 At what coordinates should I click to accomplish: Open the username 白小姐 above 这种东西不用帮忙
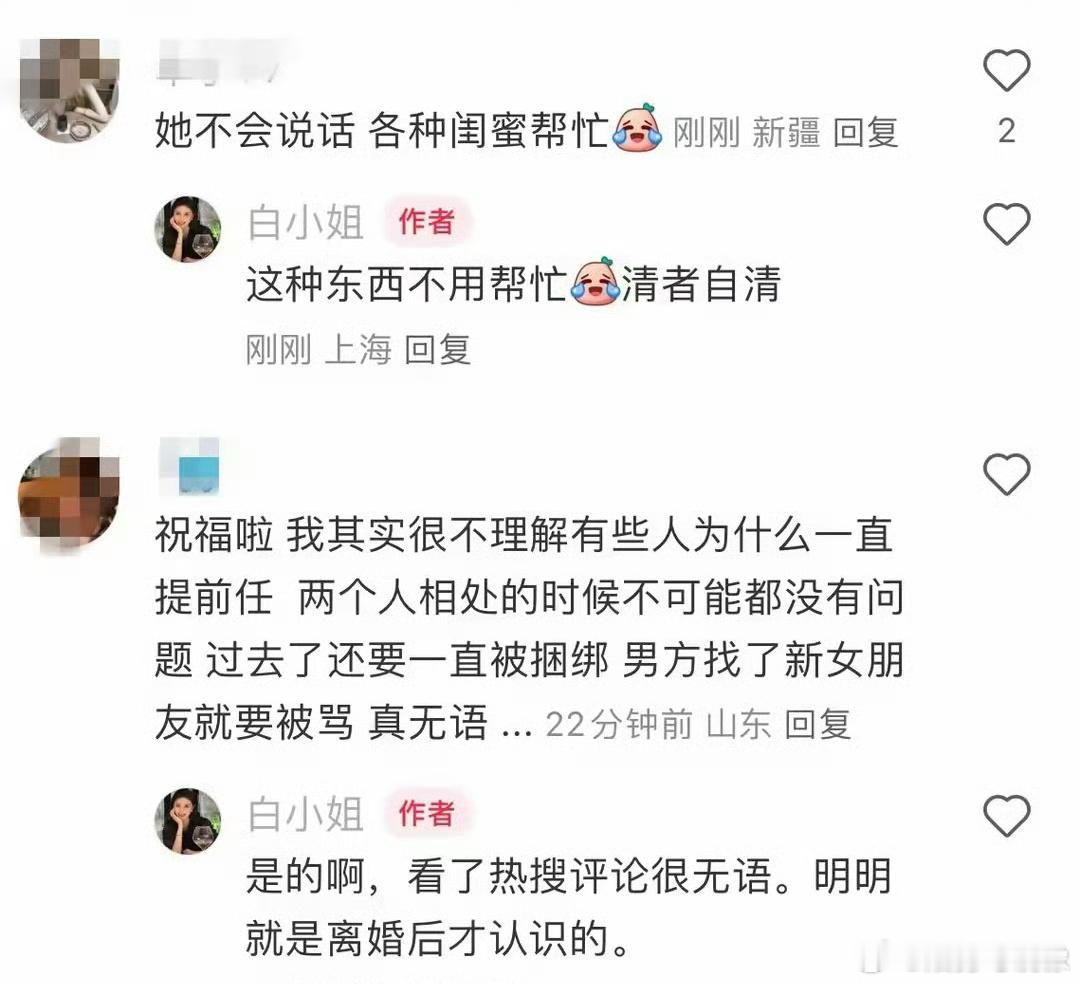[305, 222]
